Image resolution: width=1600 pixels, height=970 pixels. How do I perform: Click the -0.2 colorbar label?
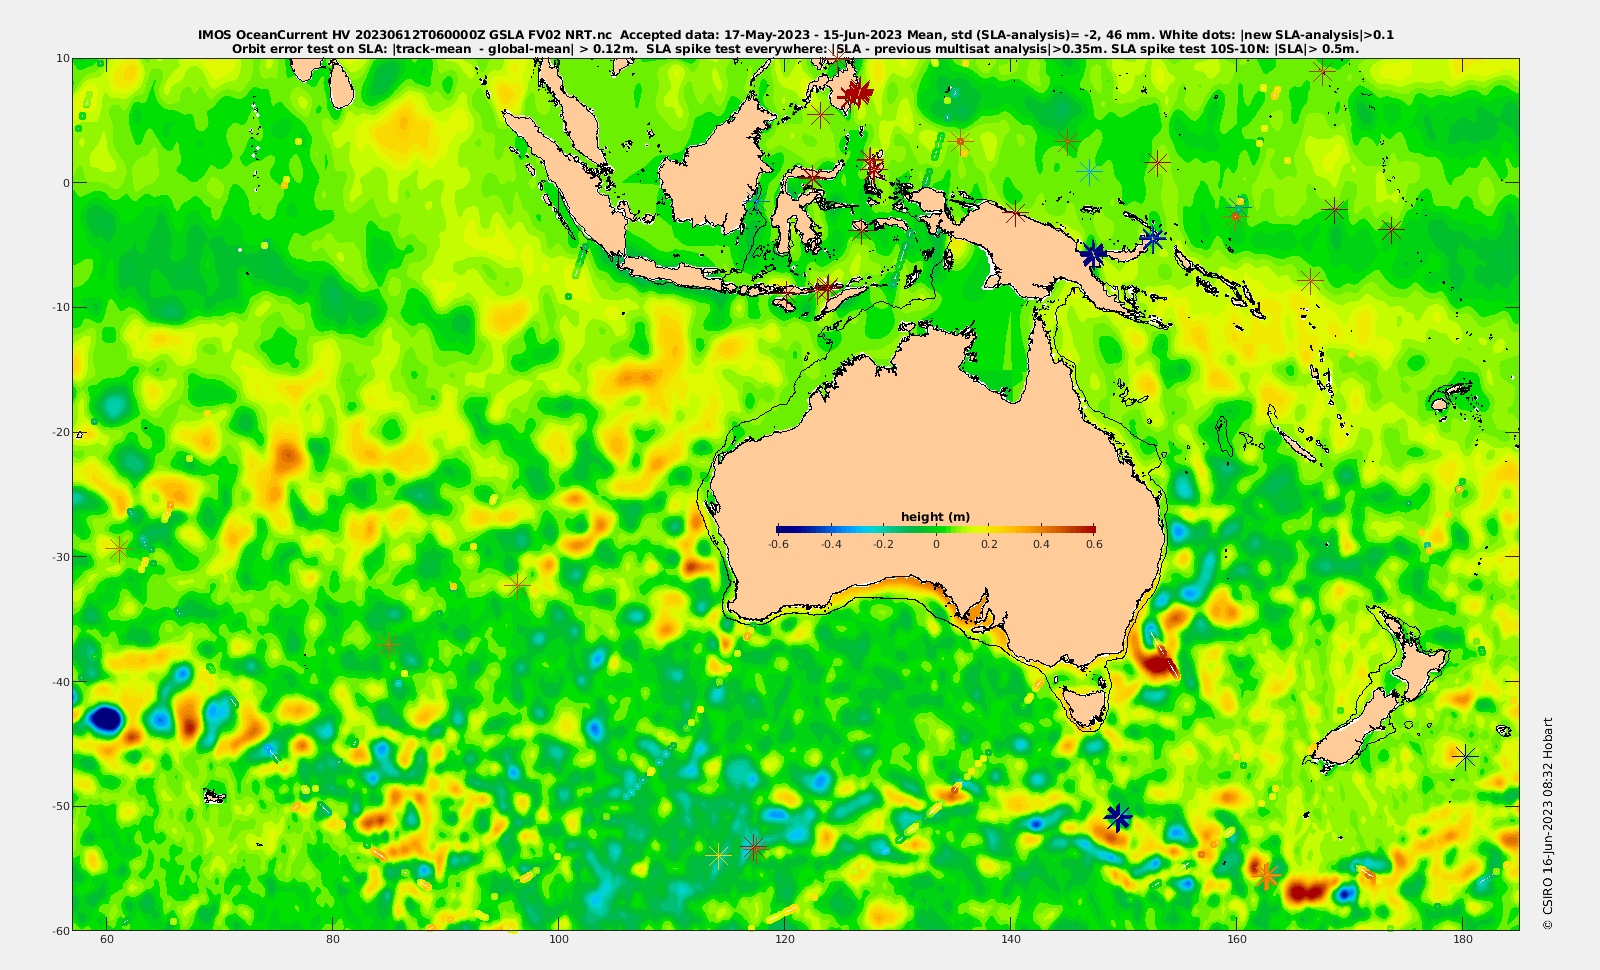883,544
